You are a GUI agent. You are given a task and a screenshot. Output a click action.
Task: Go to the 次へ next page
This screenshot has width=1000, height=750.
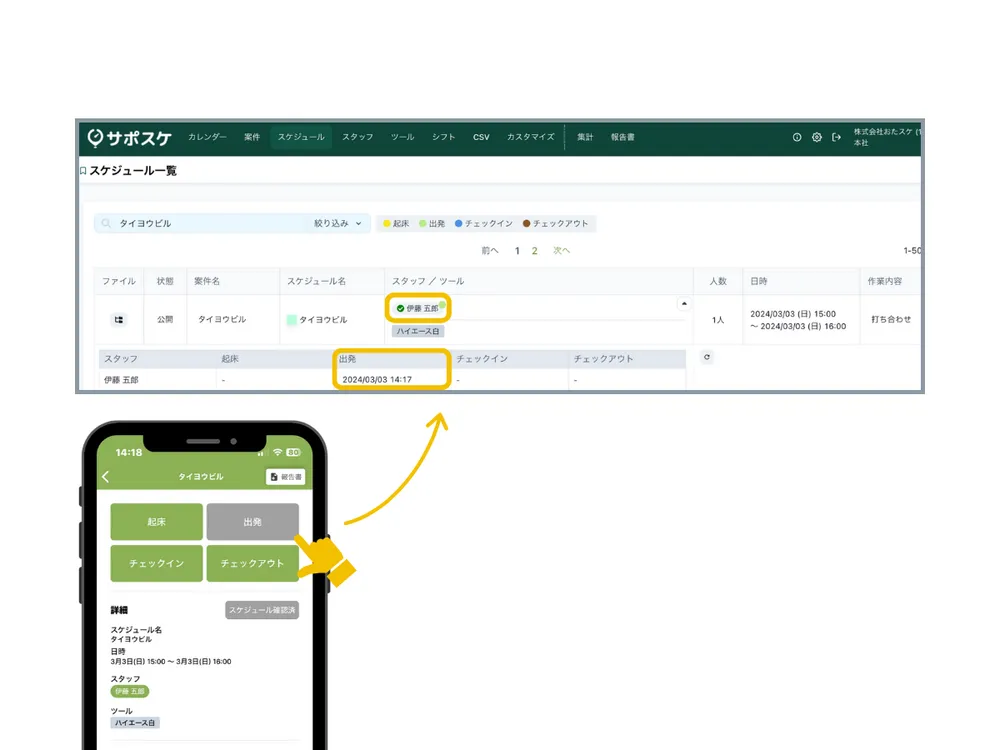(x=561, y=251)
